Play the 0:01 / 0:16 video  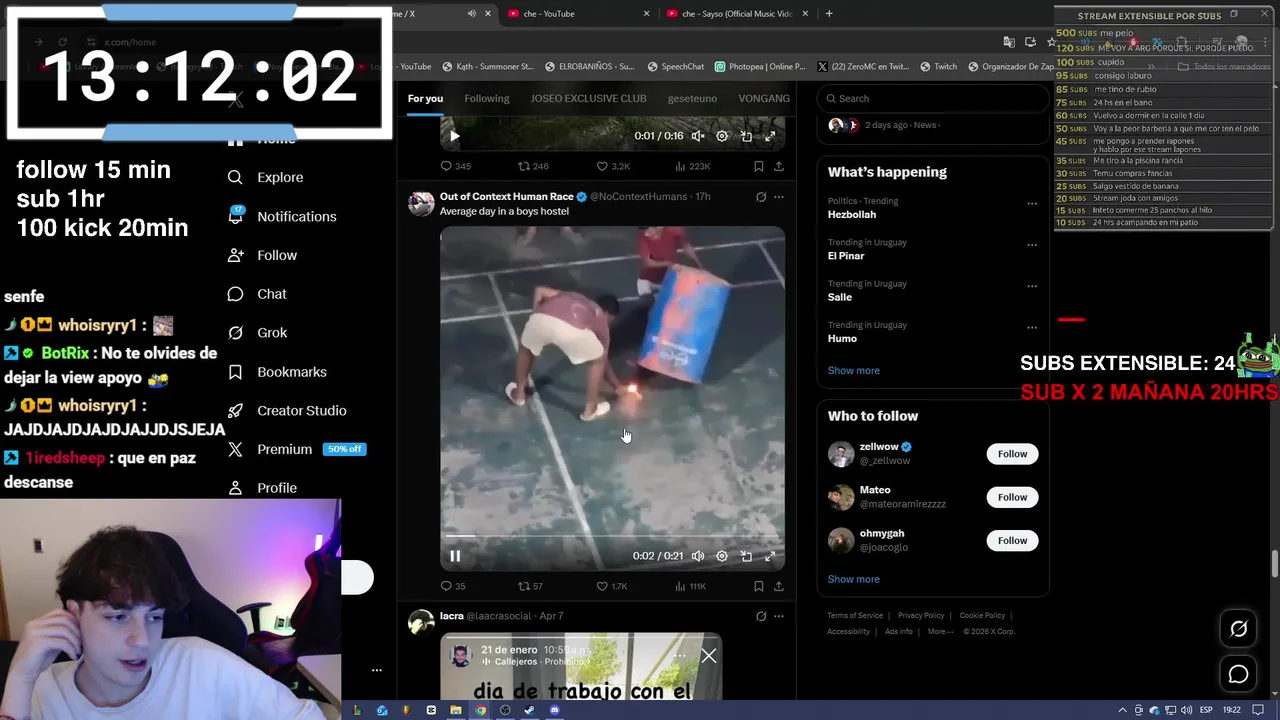[455, 136]
